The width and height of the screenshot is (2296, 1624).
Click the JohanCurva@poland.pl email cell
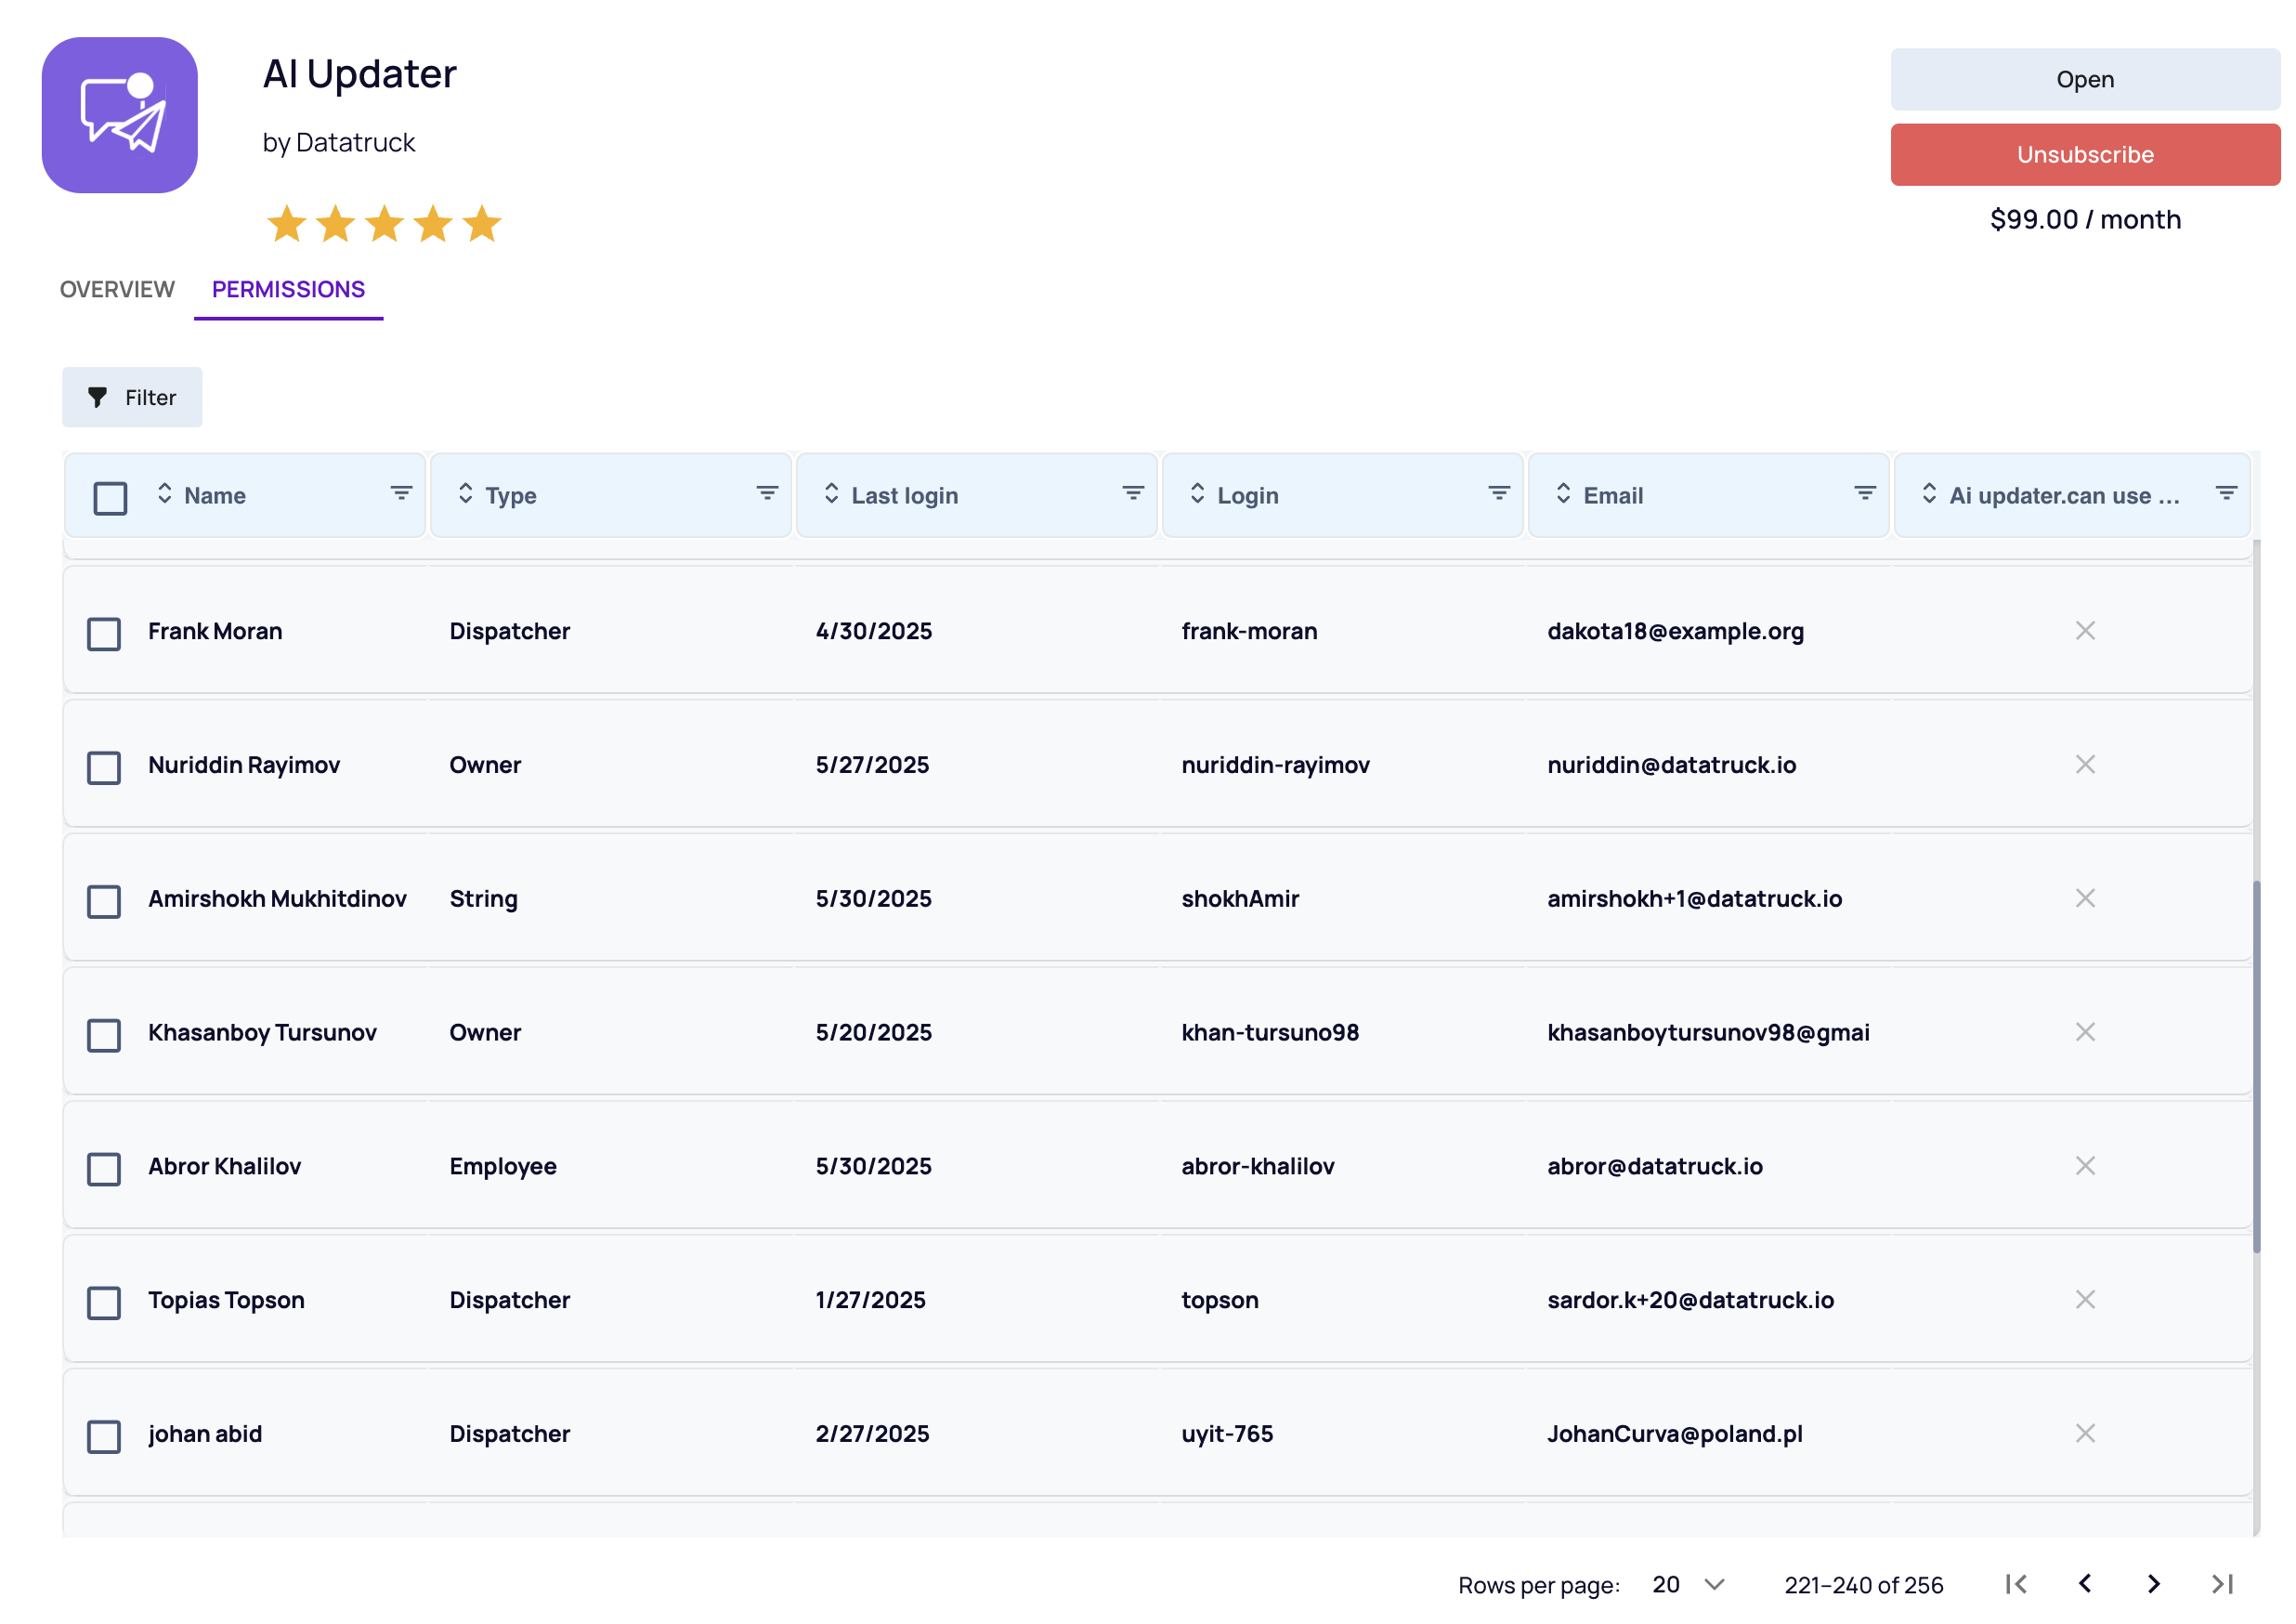(1674, 1434)
